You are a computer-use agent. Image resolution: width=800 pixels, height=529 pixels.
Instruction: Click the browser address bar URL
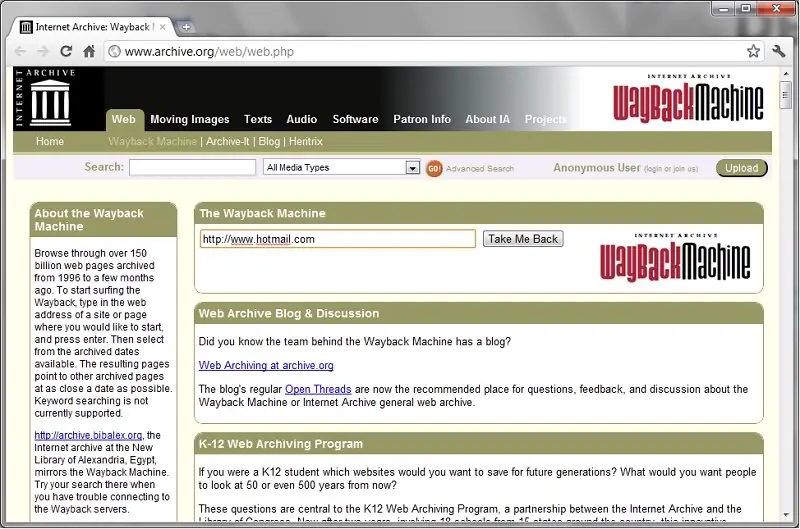tap(209, 52)
